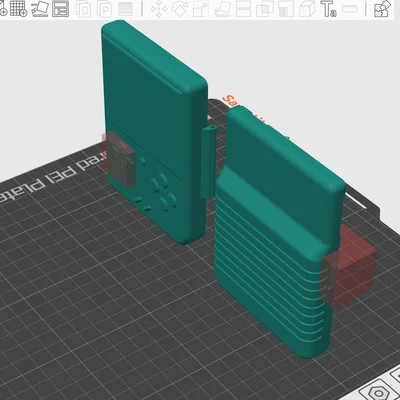
Task: Open the Assembly View puzzle icon
Action: pyautogui.click(x=382, y=9)
